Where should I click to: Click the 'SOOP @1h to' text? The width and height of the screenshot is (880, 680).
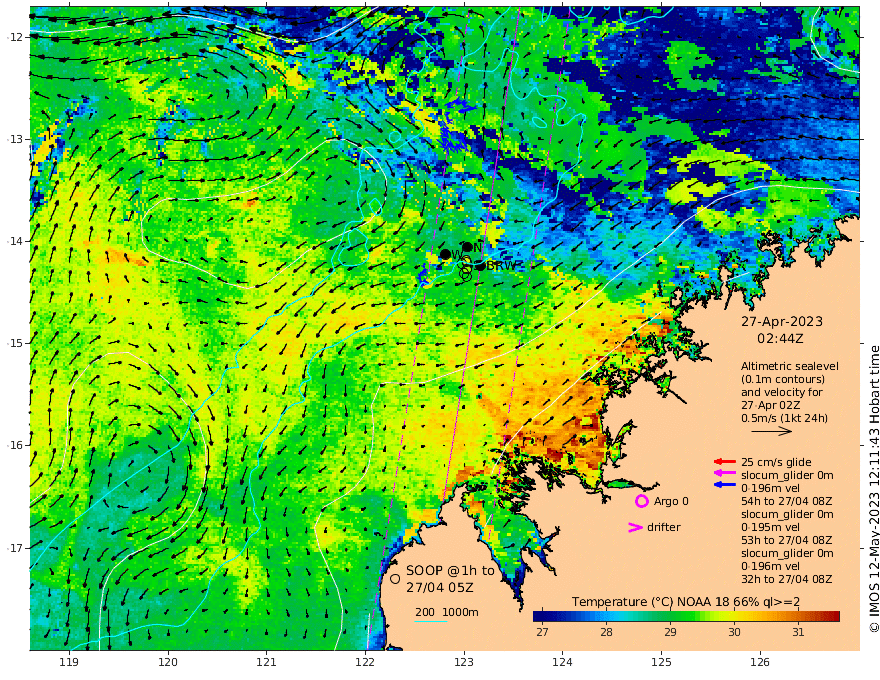point(450,571)
